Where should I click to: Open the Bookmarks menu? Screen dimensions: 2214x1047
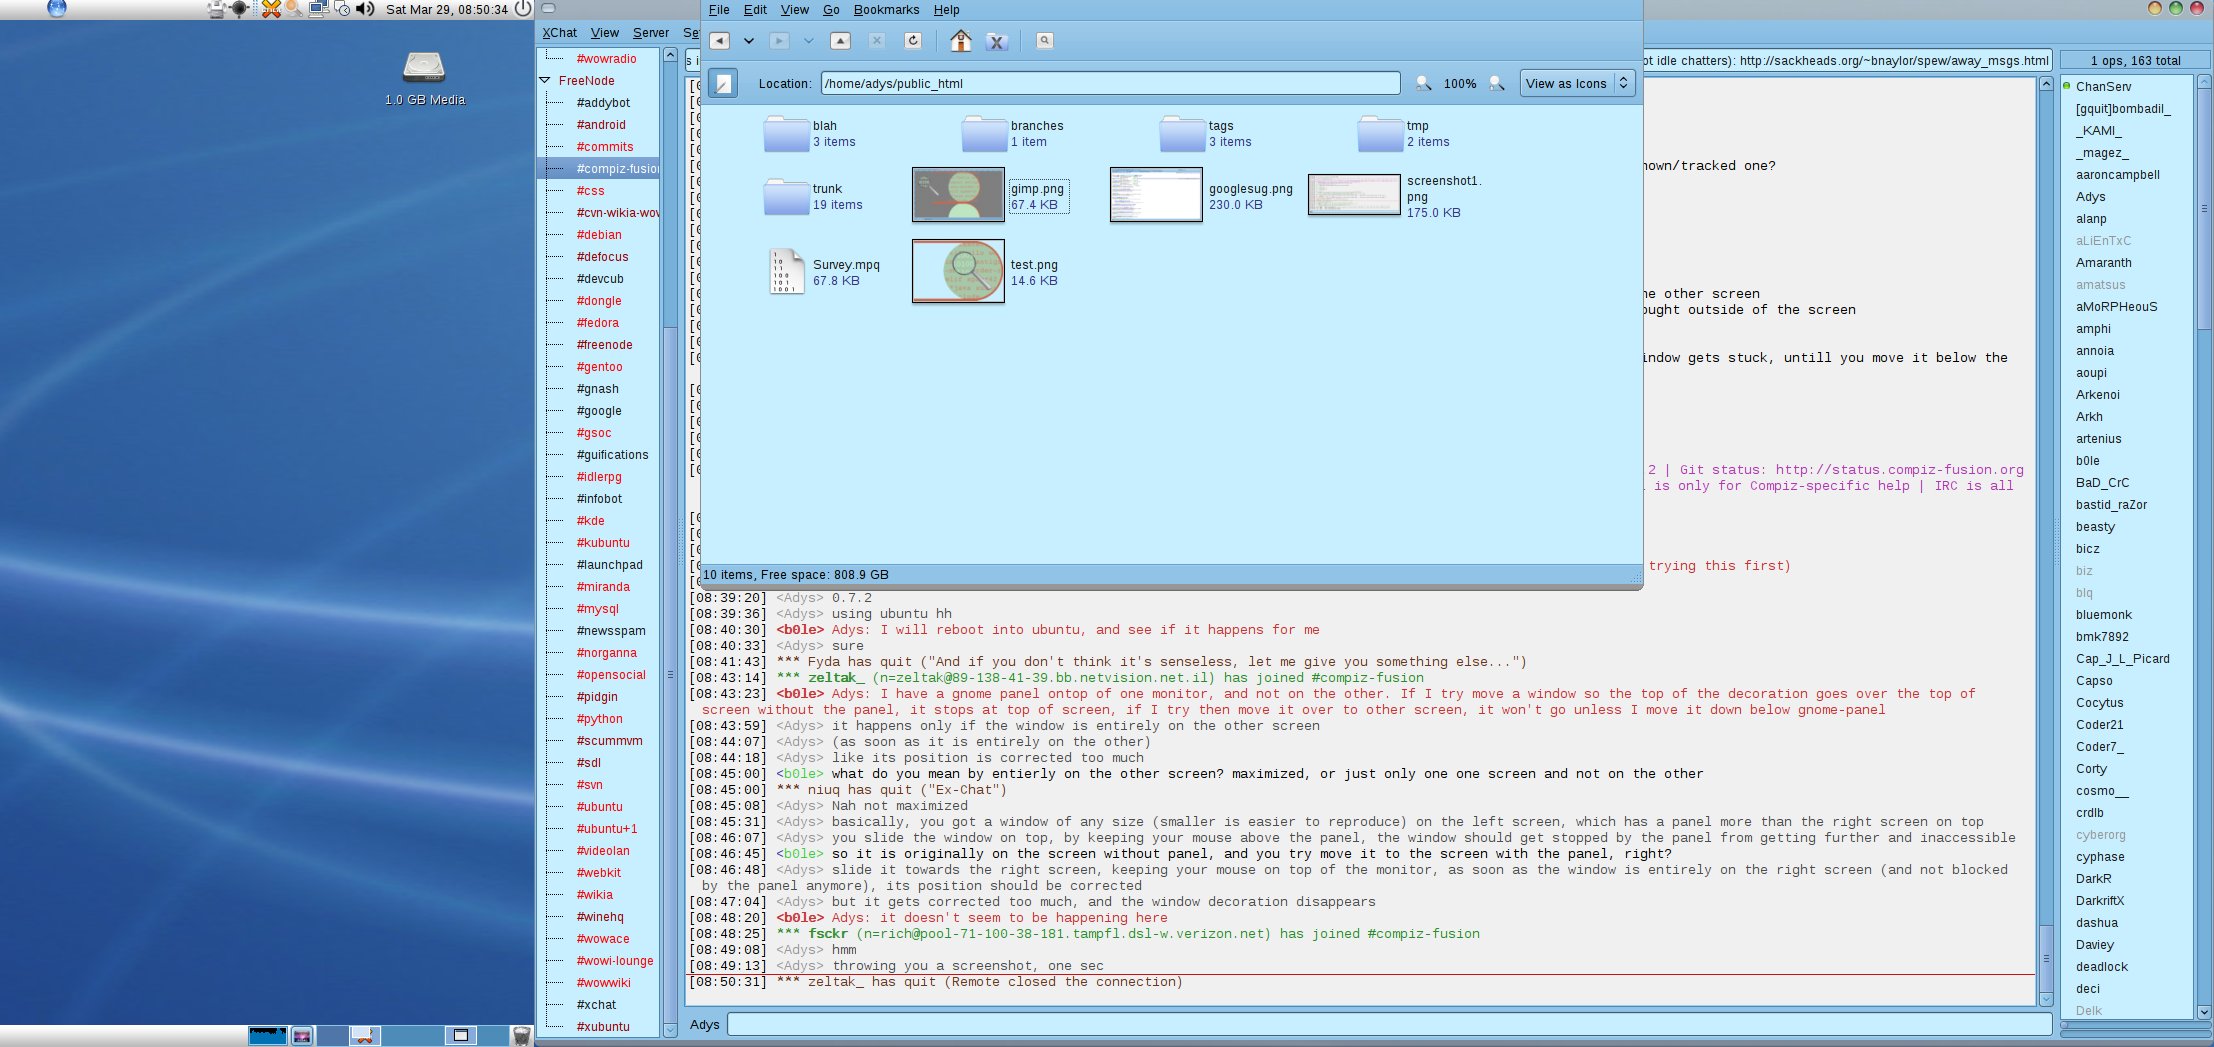pos(886,10)
